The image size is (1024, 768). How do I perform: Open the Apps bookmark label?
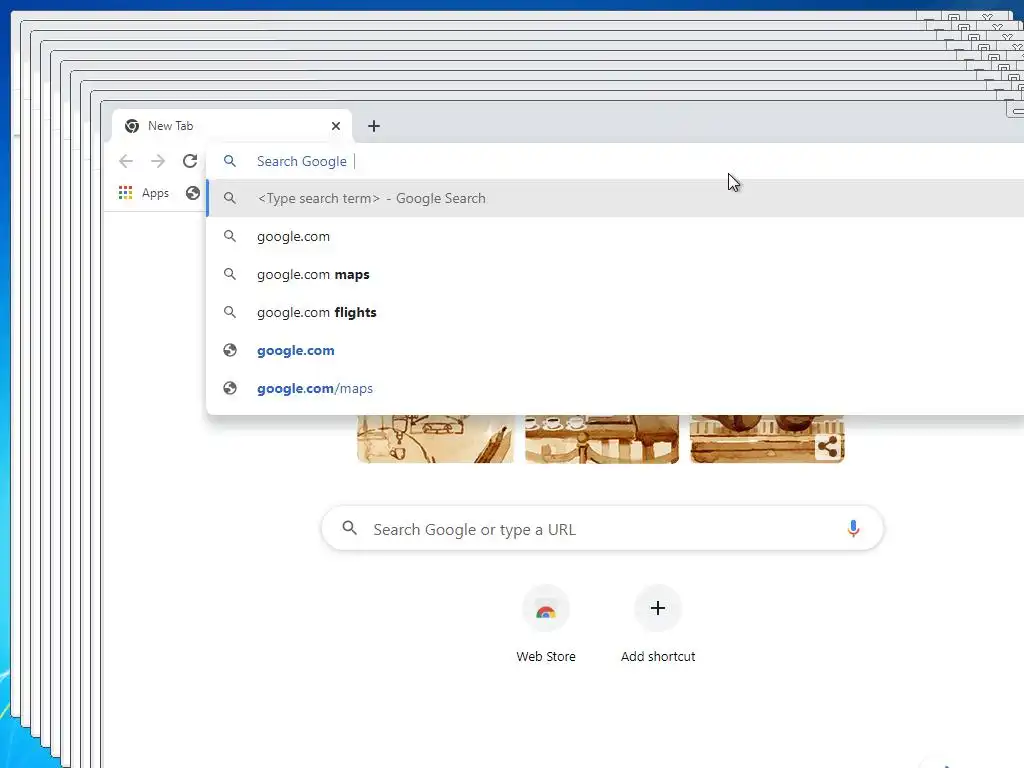click(x=155, y=193)
